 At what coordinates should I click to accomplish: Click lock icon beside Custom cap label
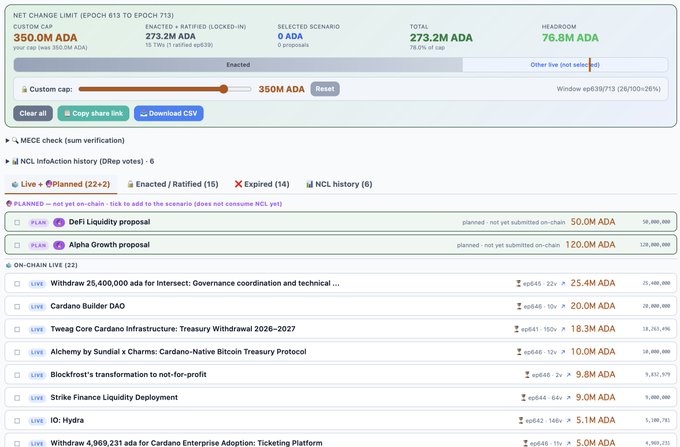pos(24,89)
